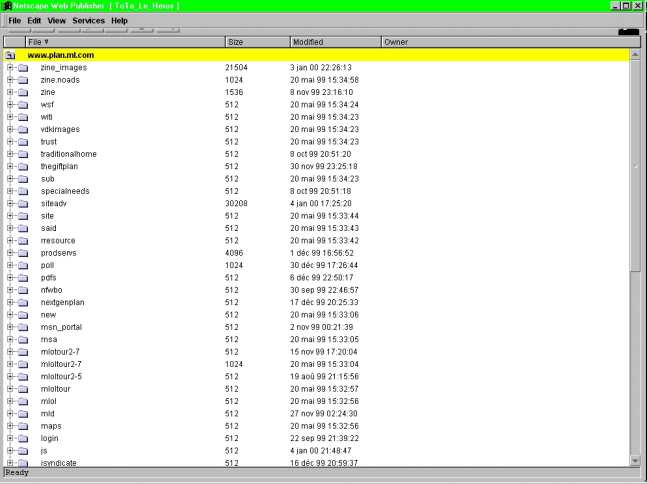Image resolution: width=647 pixels, height=484 pixels.
Task: Open the Help menu
Action: pyautogui.click(x=119, y=21)
